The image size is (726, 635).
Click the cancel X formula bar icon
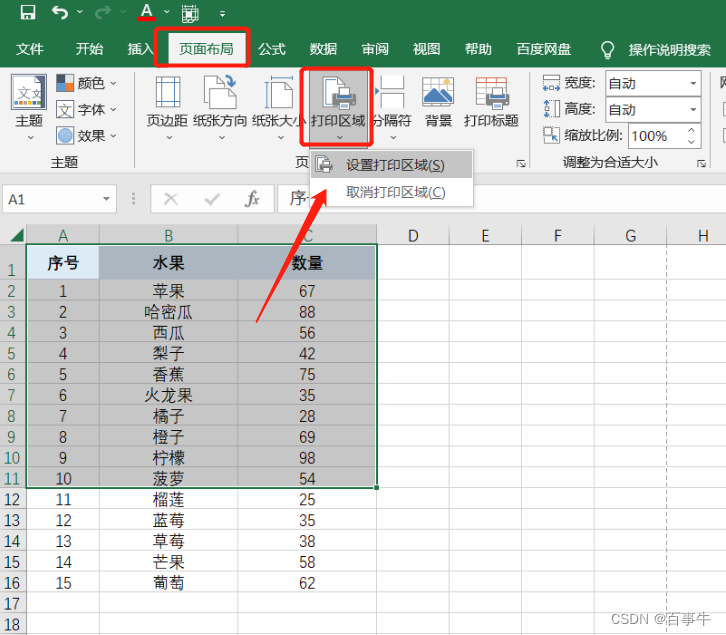pyautogui.click(x=171, y=199)
